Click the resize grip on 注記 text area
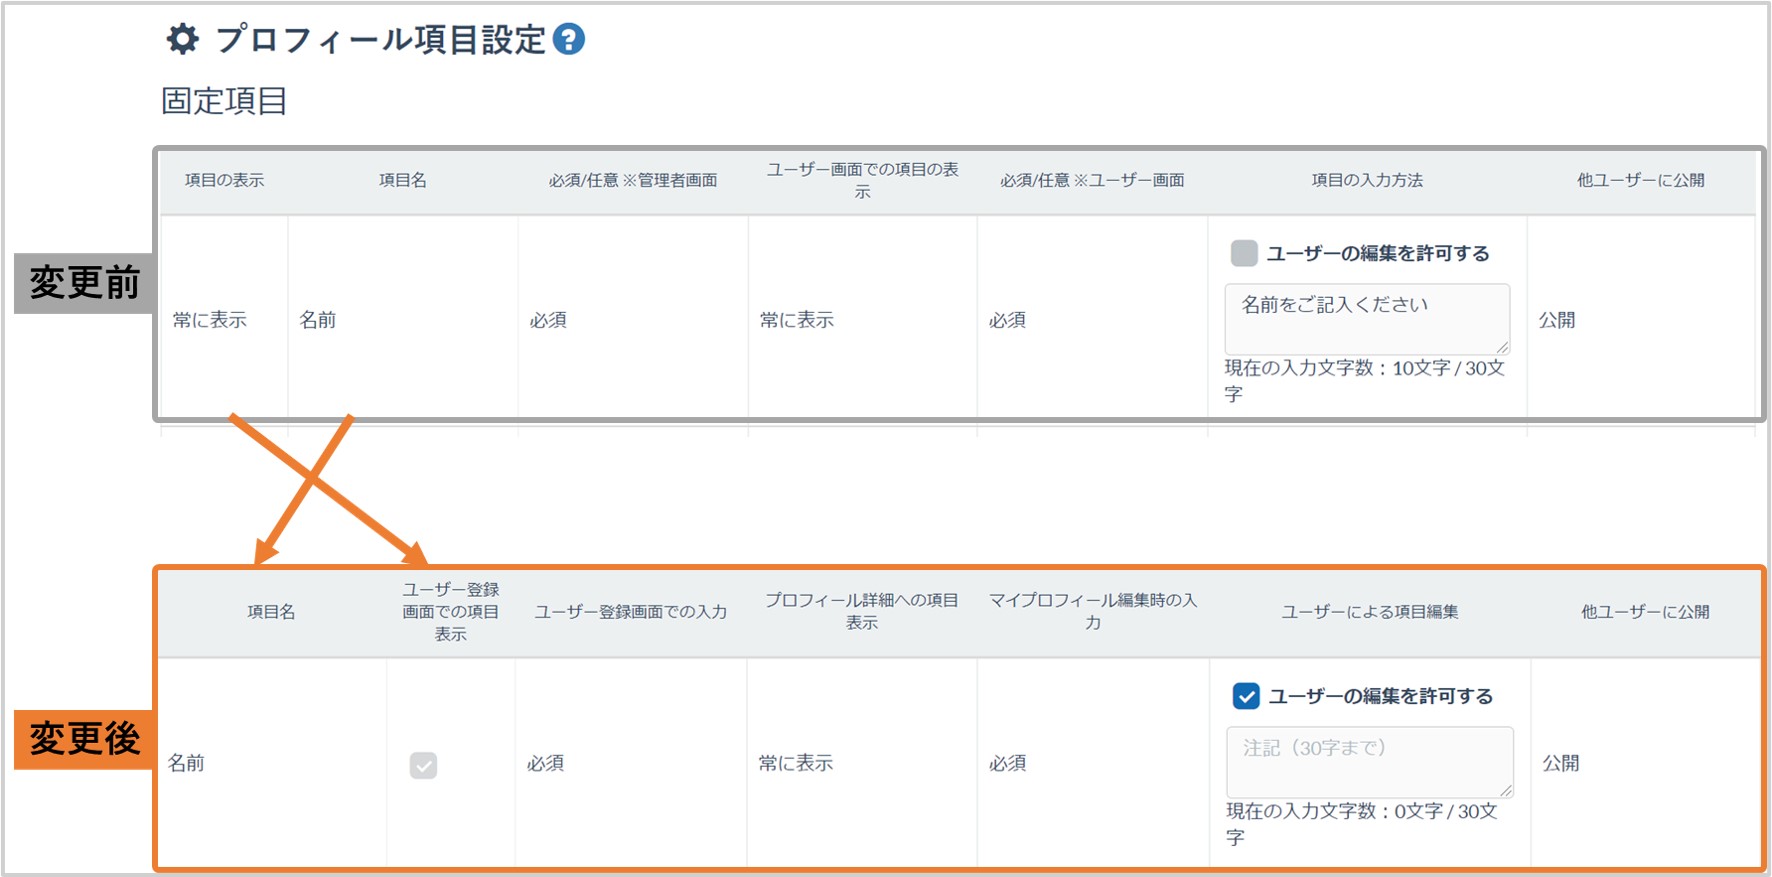 (1505, 790)
